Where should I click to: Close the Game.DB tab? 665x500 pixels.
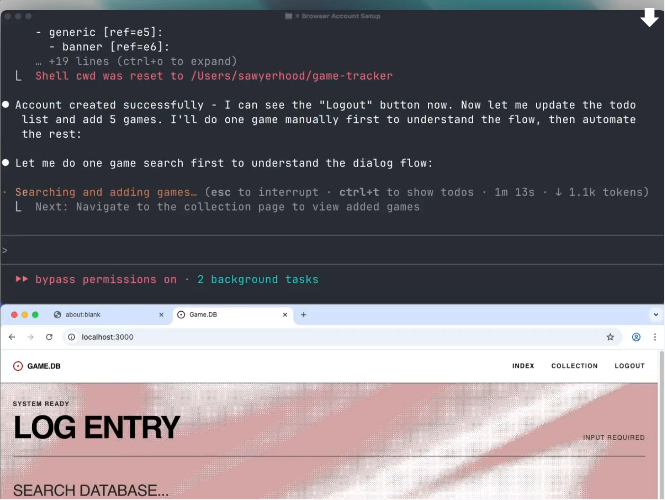click(x=285, y=315)
